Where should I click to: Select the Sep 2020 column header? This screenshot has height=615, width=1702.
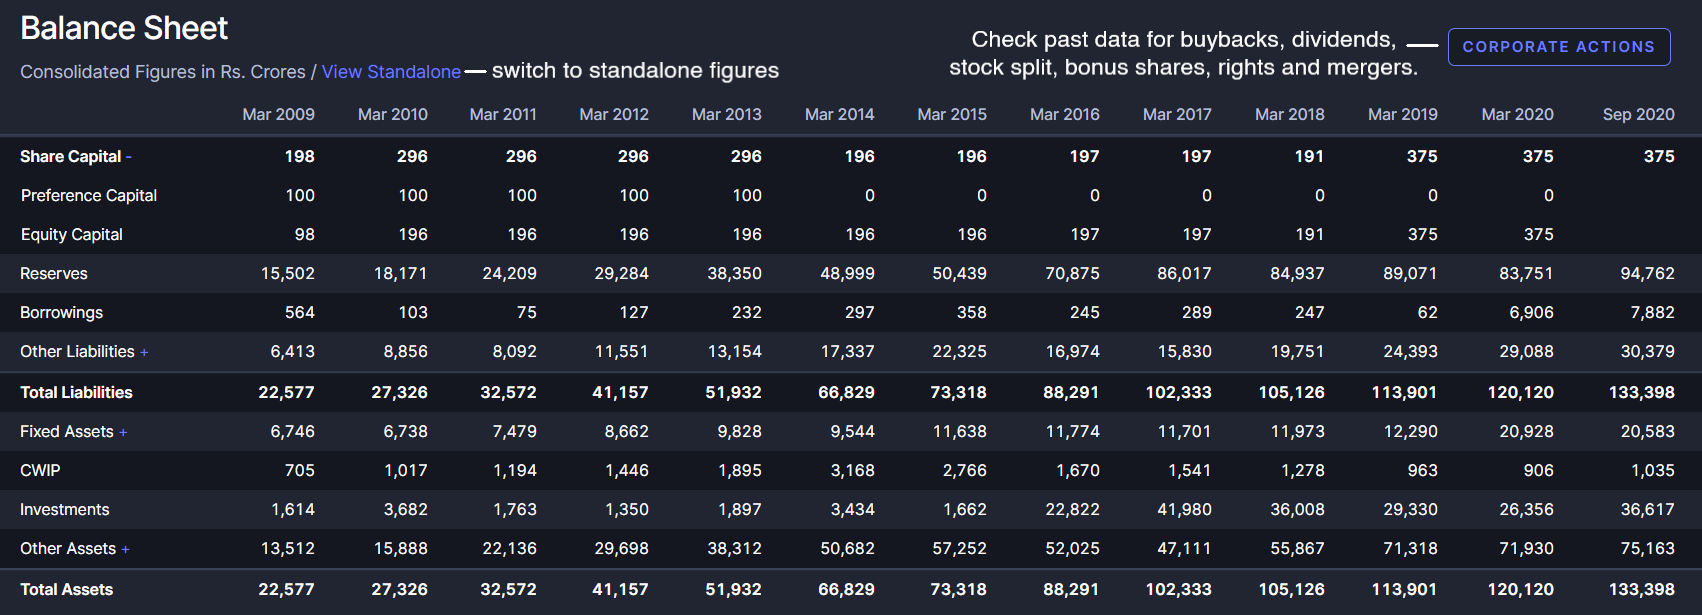point(1638,114)
